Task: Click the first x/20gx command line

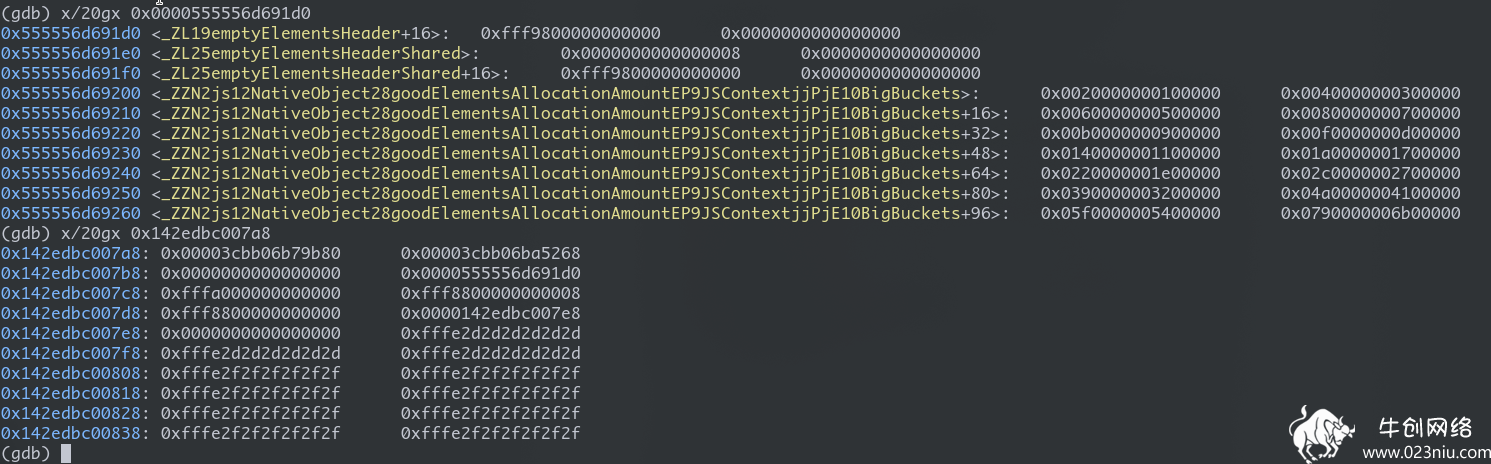Action: (x=155, y=13)
